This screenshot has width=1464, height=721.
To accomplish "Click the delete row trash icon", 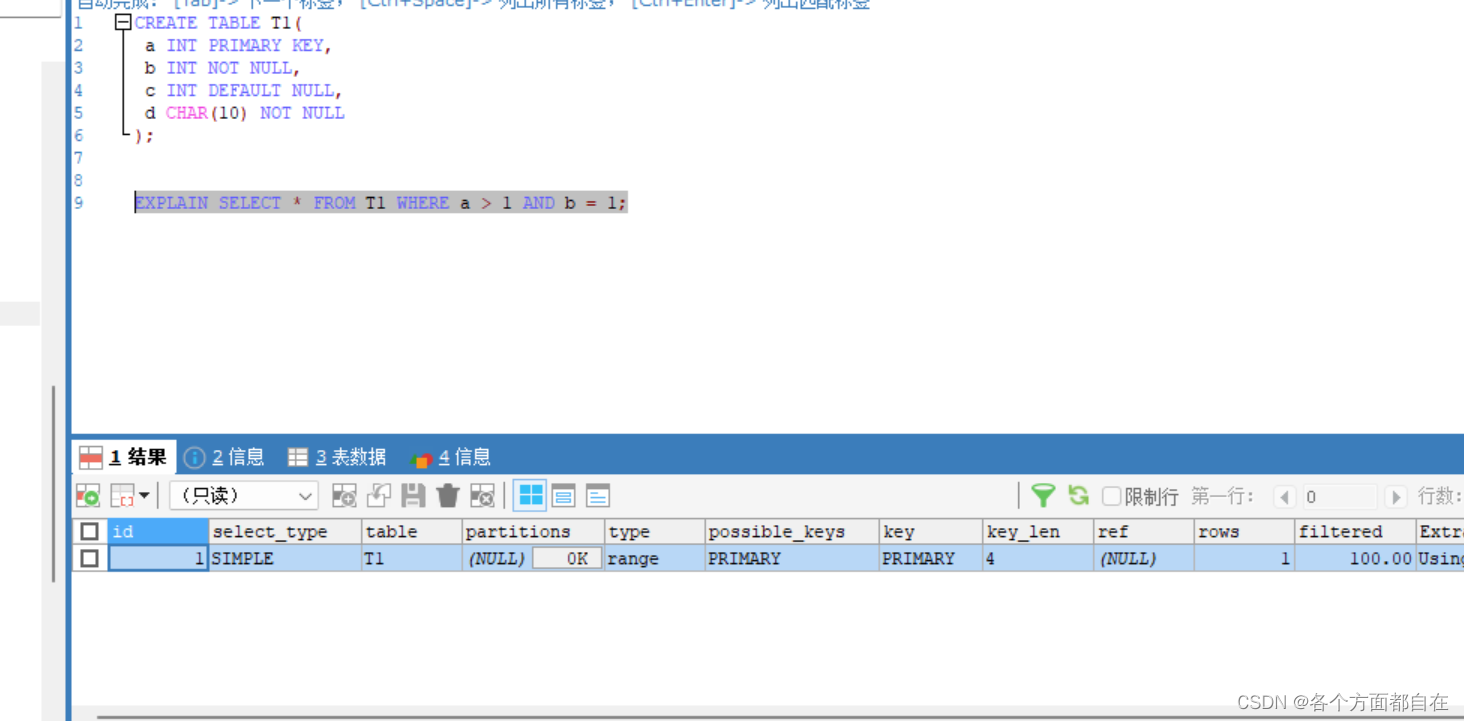I will (x=448, y=495).
